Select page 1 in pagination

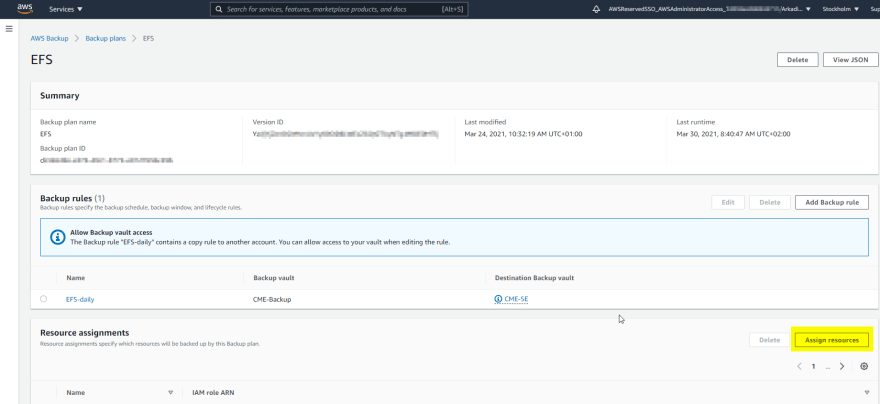pos(813,366)
